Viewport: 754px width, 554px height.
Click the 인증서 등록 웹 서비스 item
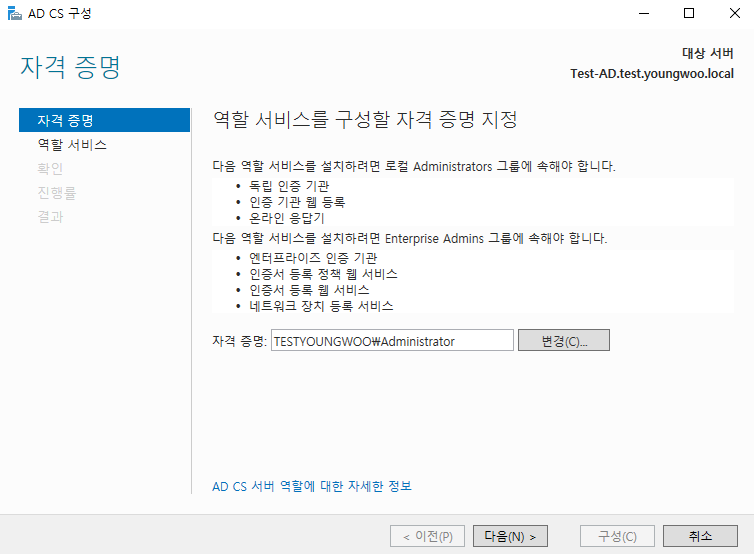point(309,290)
